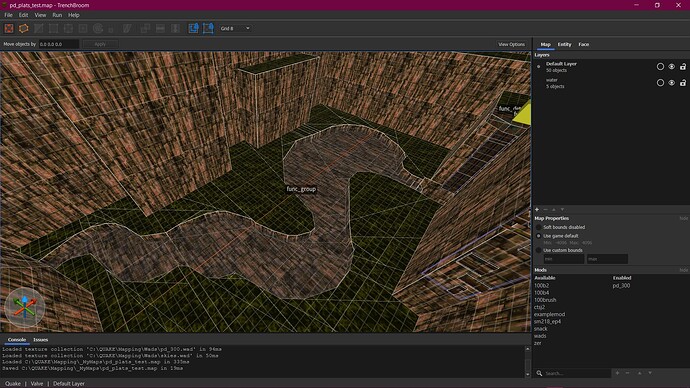Move mod down with bottom arrow icon
Viewport: 690px width, 388px height.
pyautogui.click(x=650, y=373)
